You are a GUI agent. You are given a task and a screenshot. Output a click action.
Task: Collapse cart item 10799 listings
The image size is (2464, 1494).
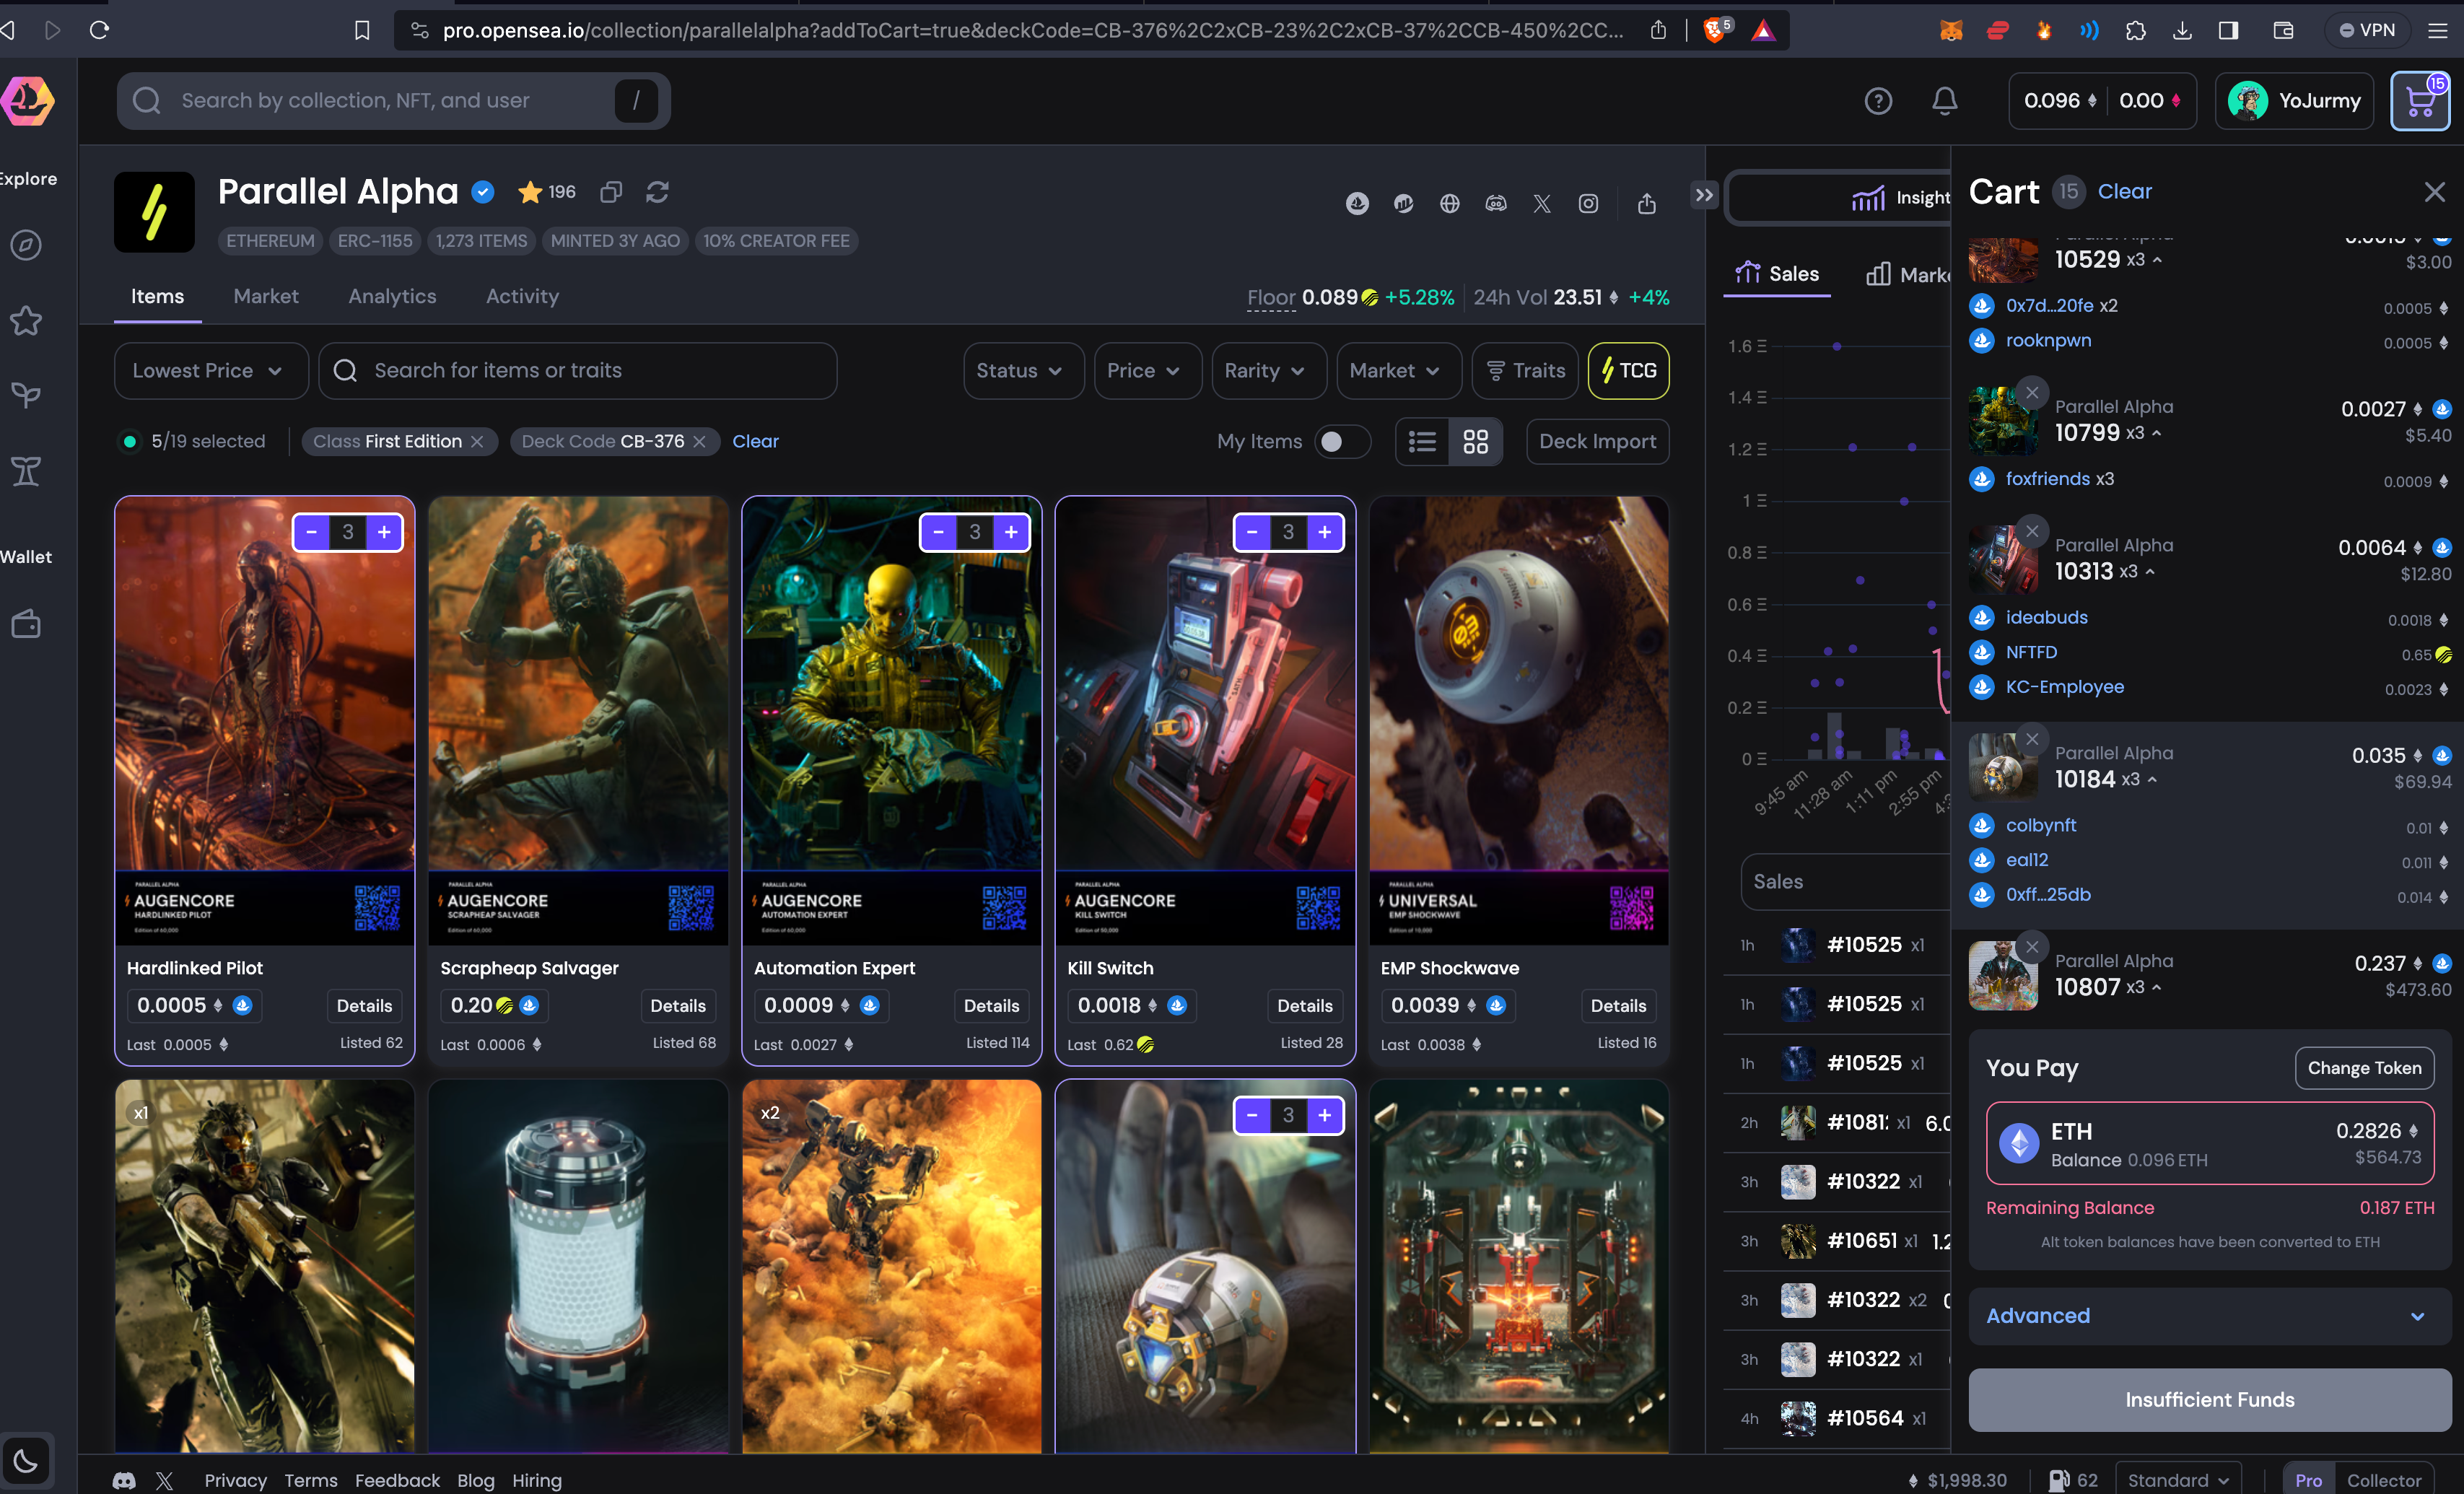(2157, 433)
